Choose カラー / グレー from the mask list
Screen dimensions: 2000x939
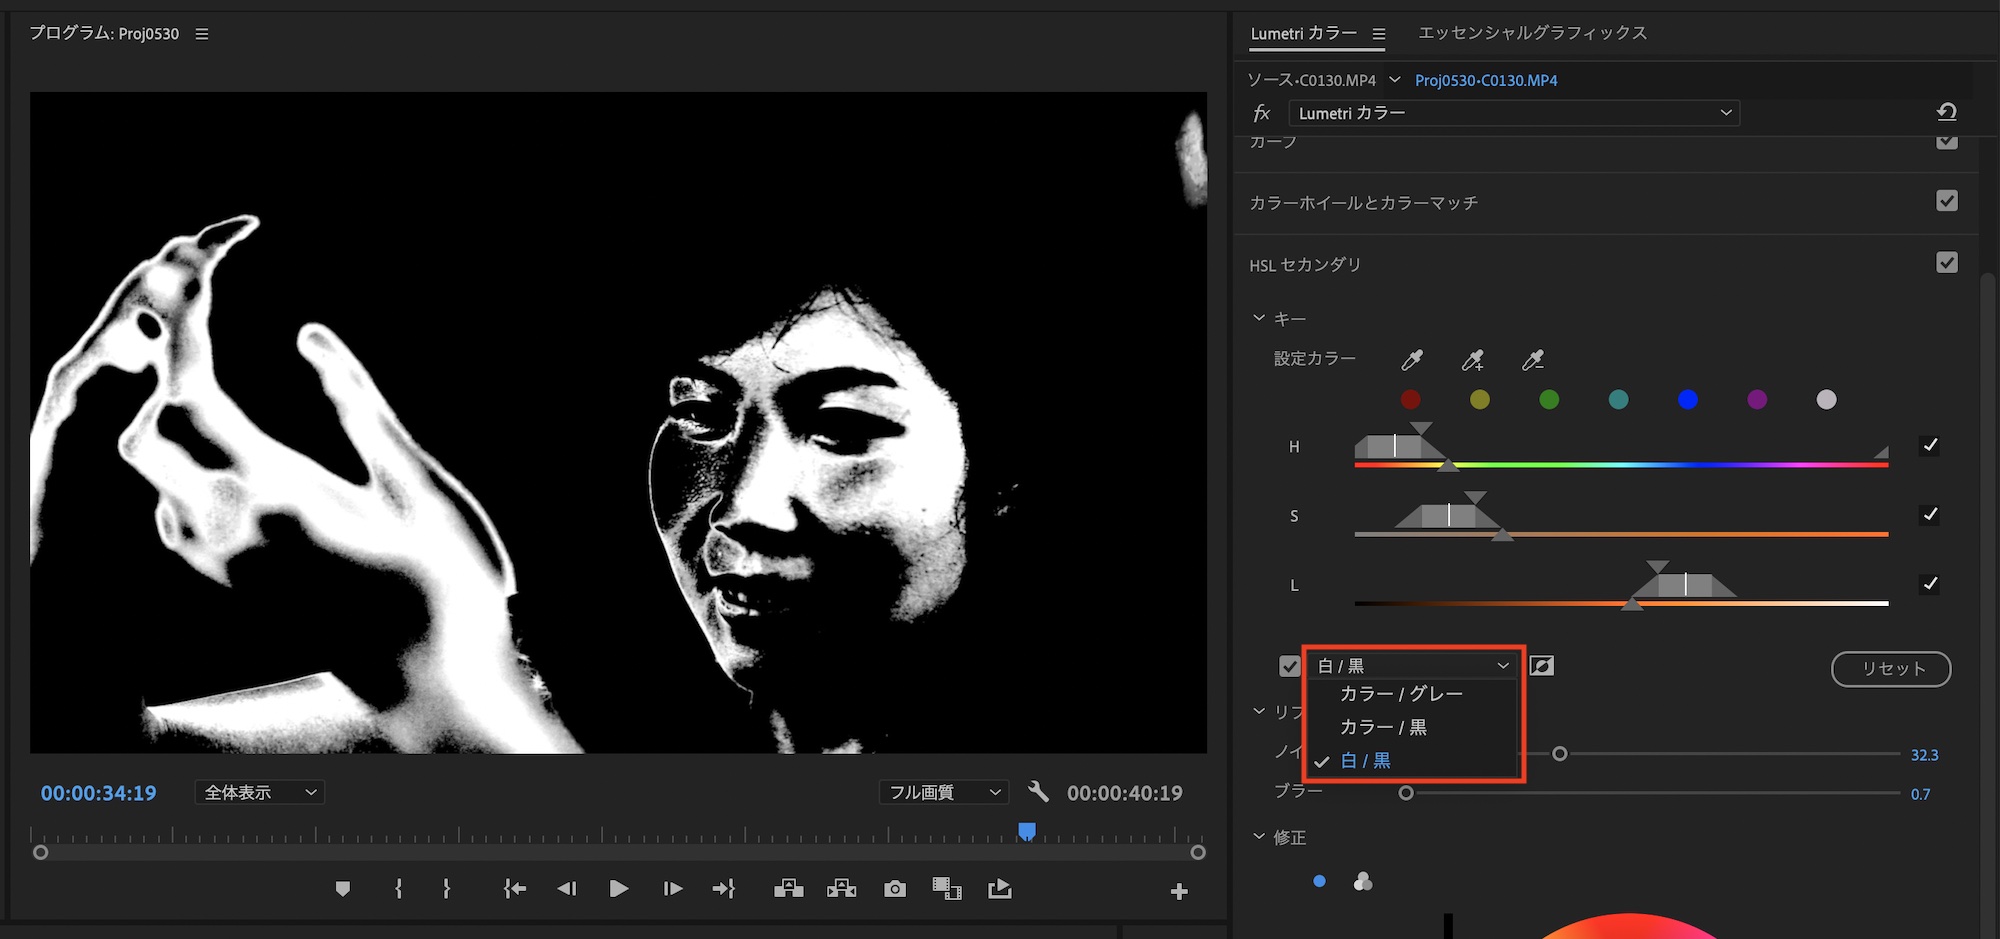[x=1401, y=694]
